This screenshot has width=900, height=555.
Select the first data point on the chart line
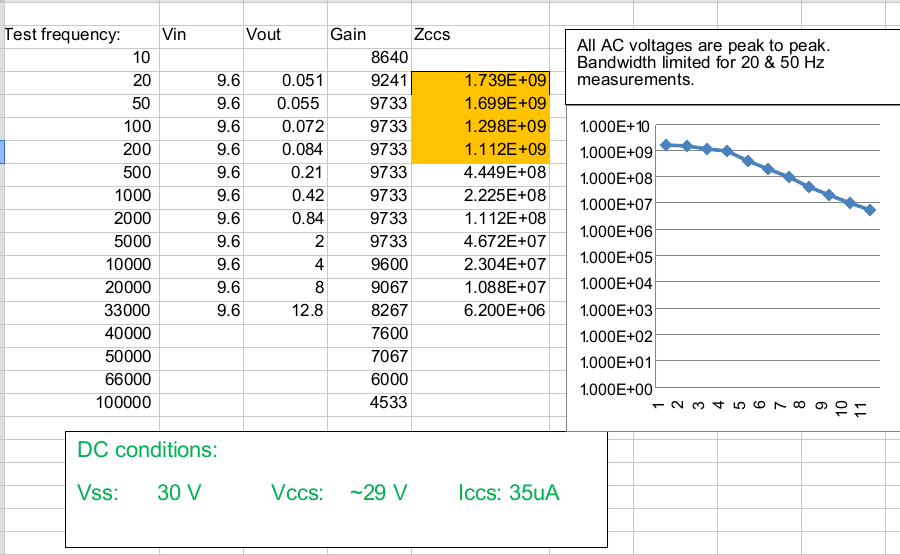tap(666, 145)
